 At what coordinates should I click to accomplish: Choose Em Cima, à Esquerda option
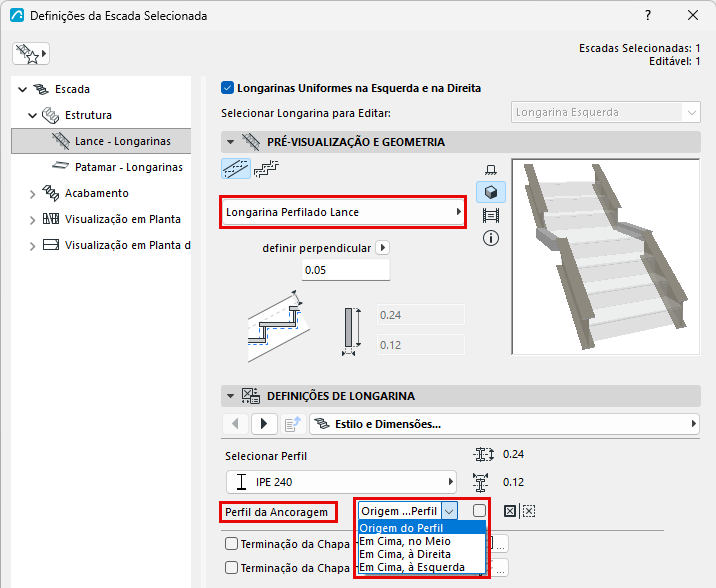point(421,567)
